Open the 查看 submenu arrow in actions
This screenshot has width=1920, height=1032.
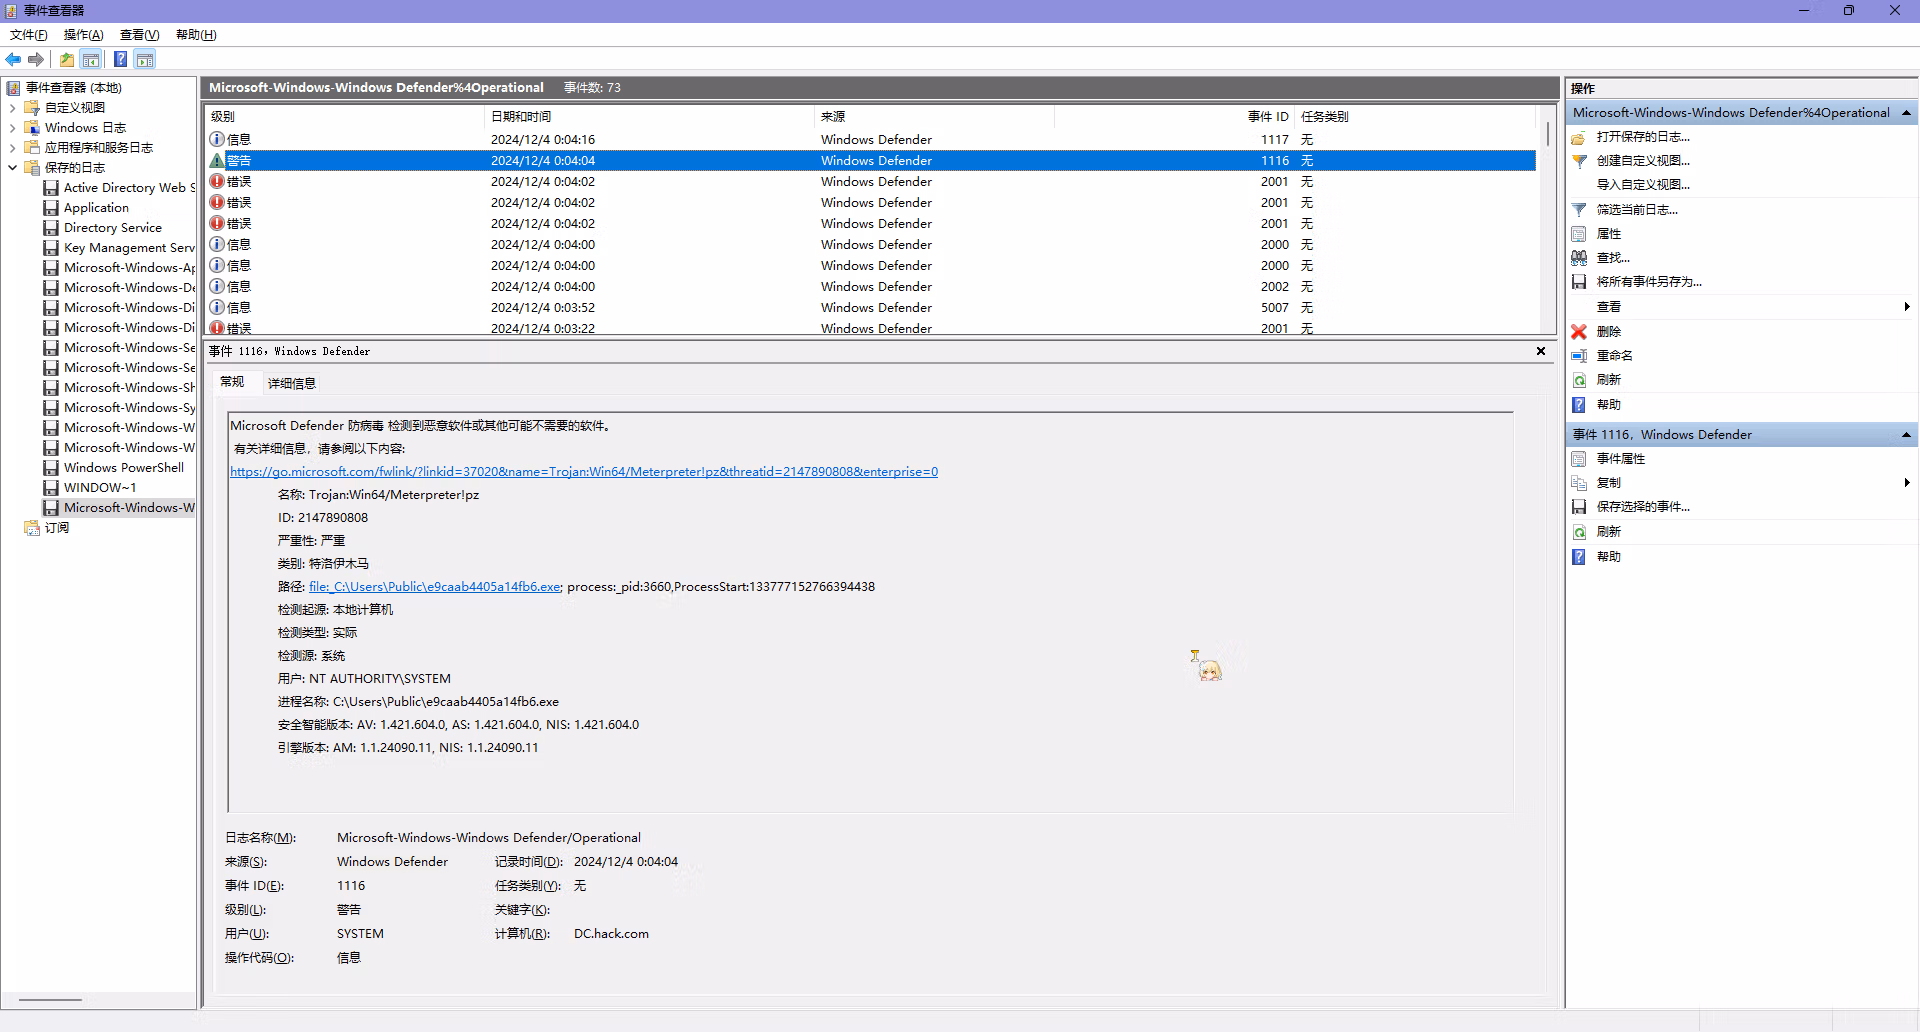click(1907, 307)
